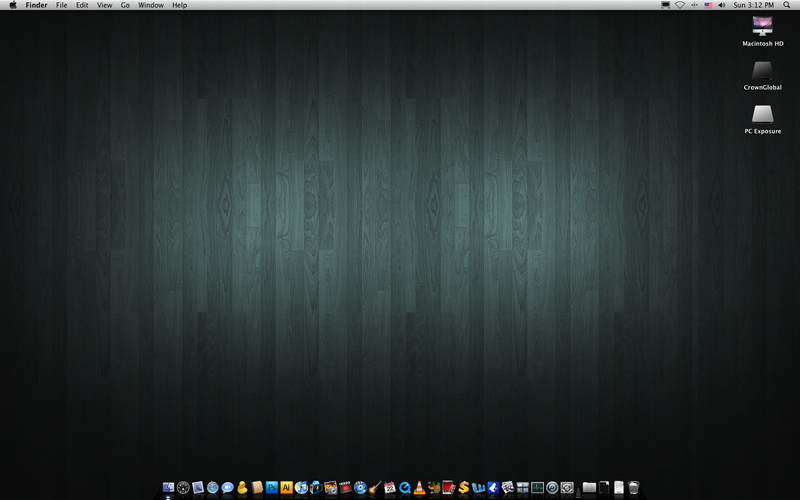Select the Macintosh HD desktop drive
This screenshot has width=800, height=500.
tap(762, 28)
